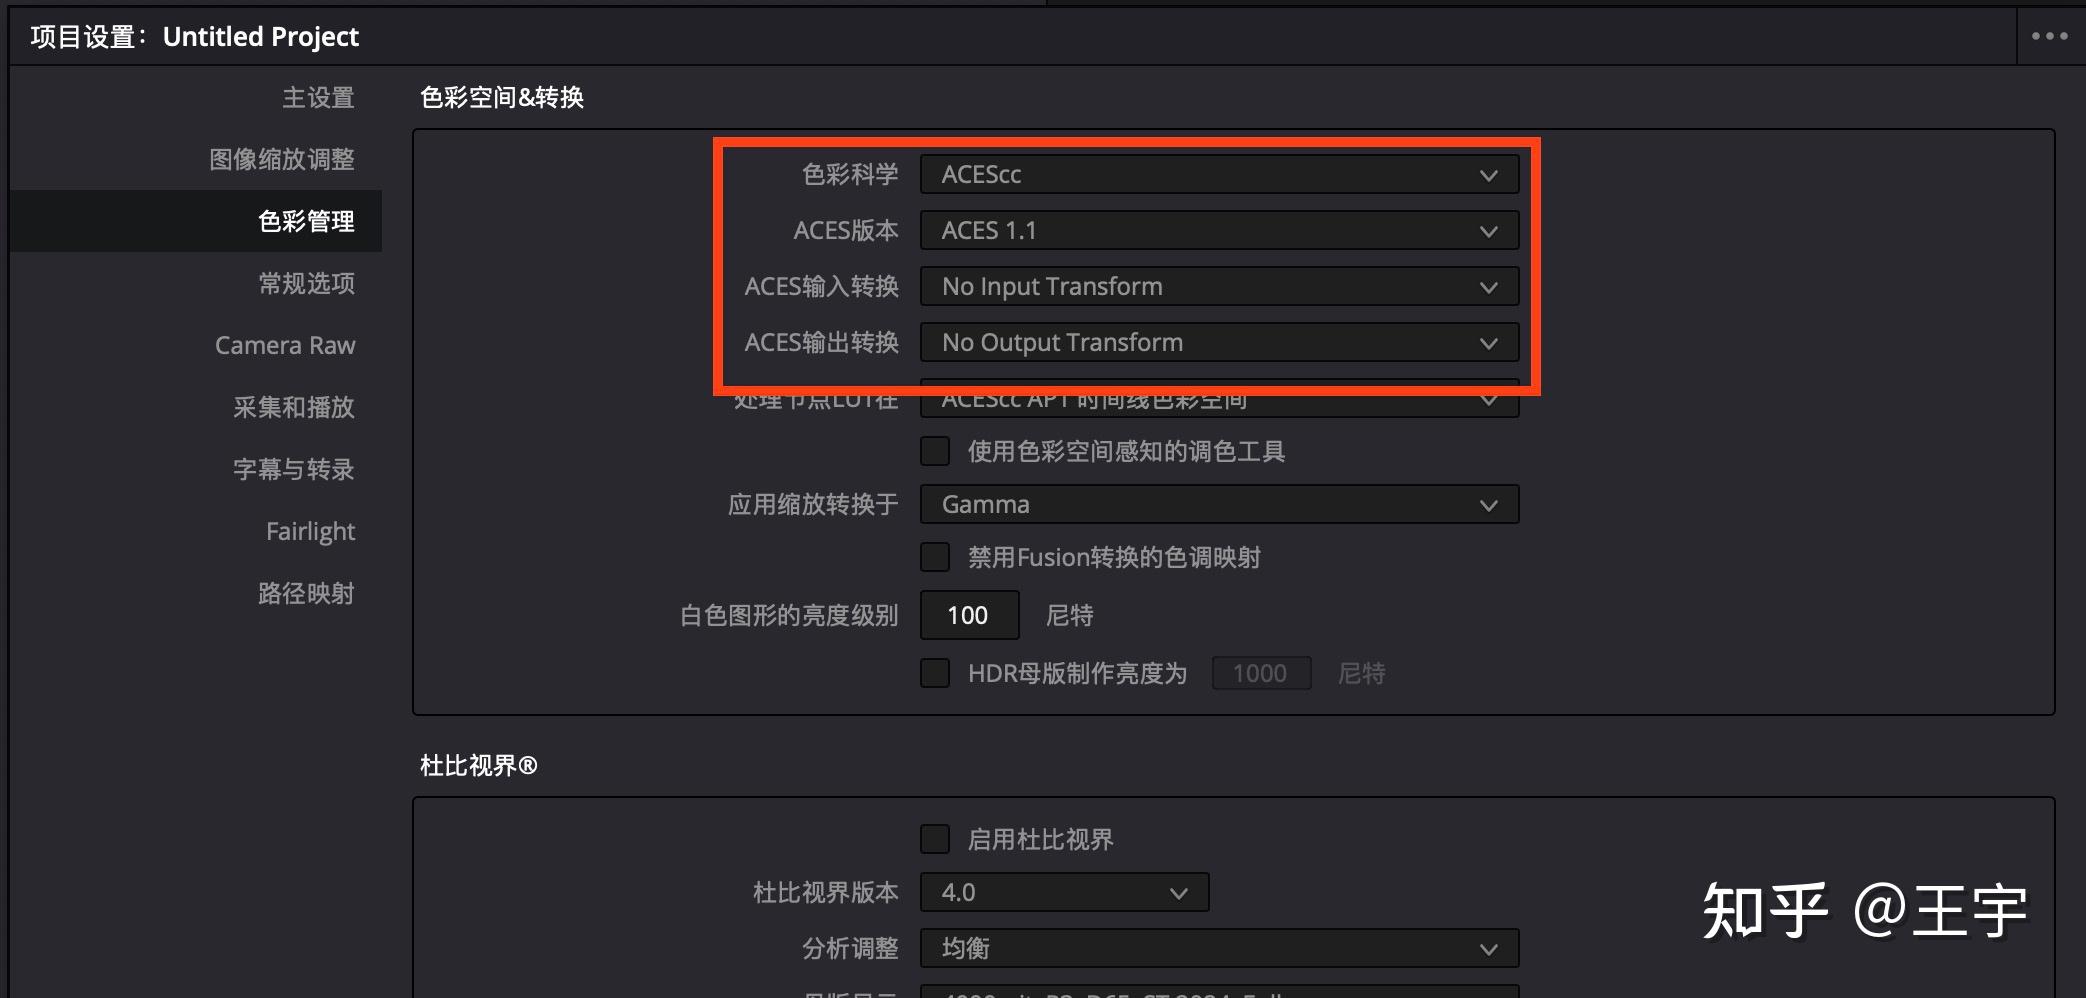The height and width of the screenshot is (998, 2086).
Task: Open the ACES版本 dropdown showing ACES 1.1
Action: coord(1218,229)
